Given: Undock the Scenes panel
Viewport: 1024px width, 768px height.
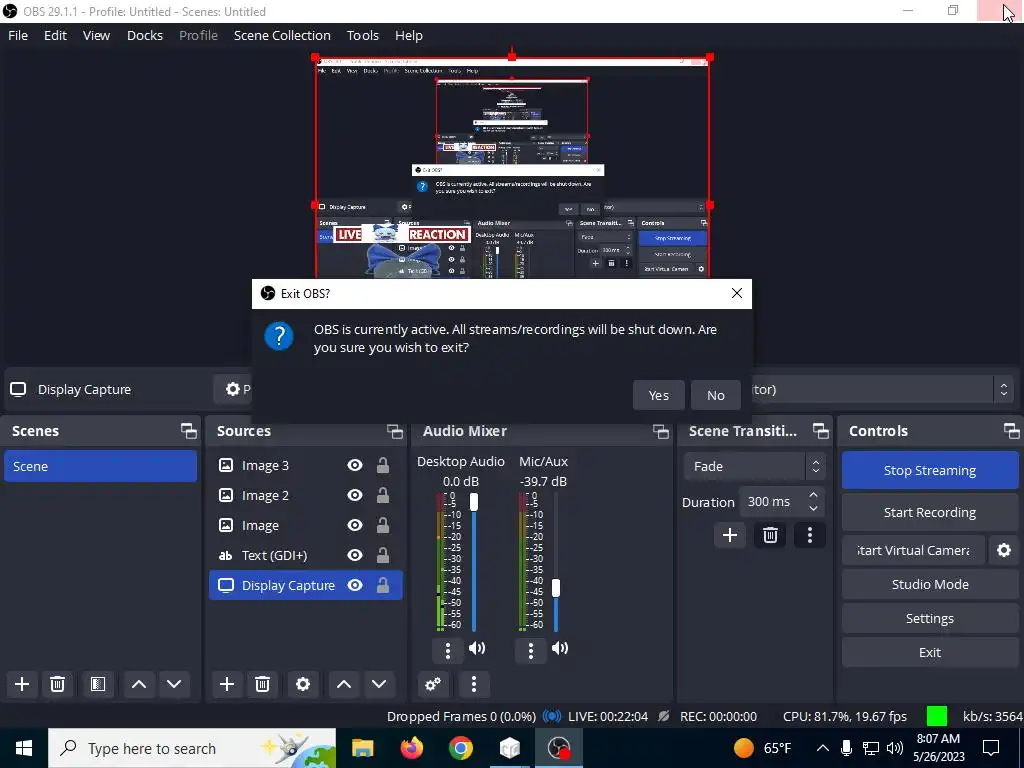Looking at the screenshot, I should (x=189, y=431).
